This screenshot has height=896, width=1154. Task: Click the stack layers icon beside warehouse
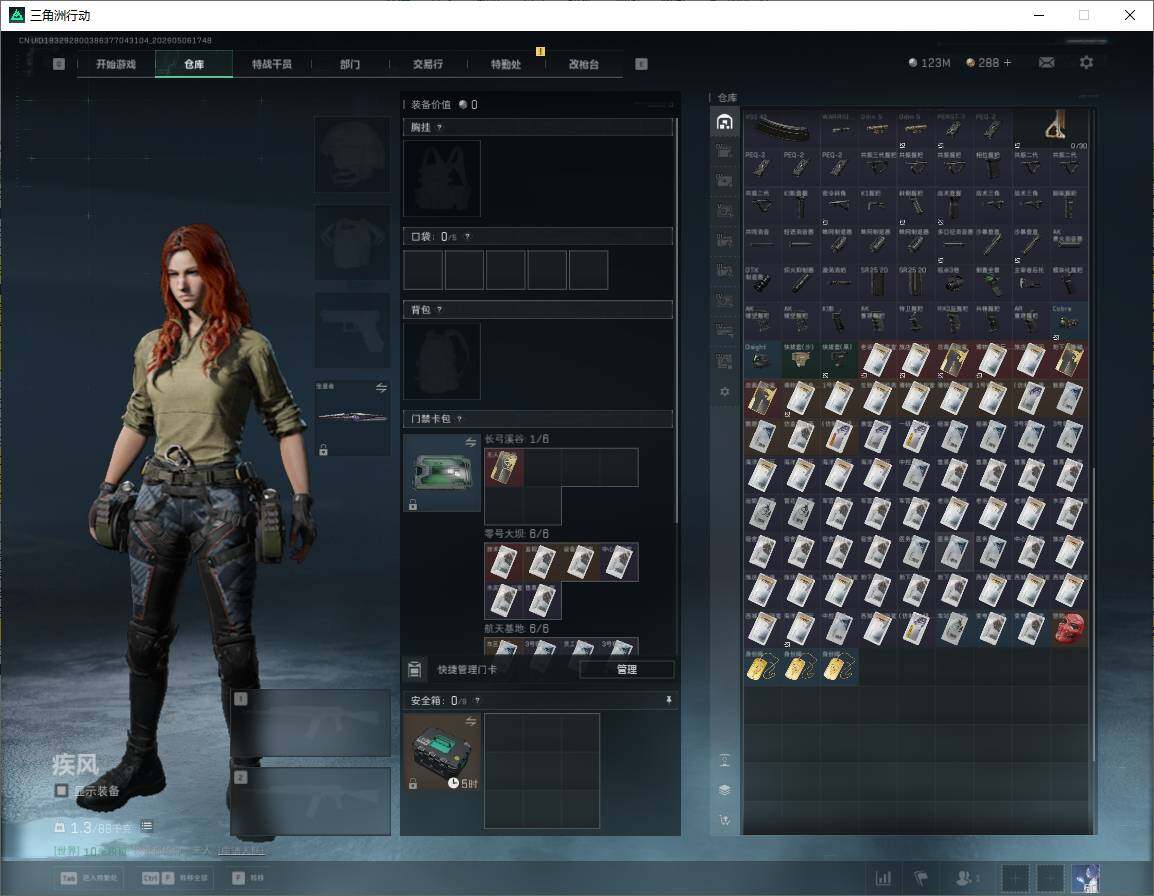[x=724, y=790]
